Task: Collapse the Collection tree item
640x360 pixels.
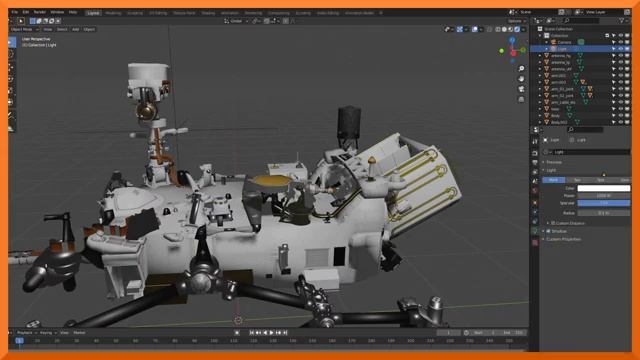Action: [x=540, y=36]
